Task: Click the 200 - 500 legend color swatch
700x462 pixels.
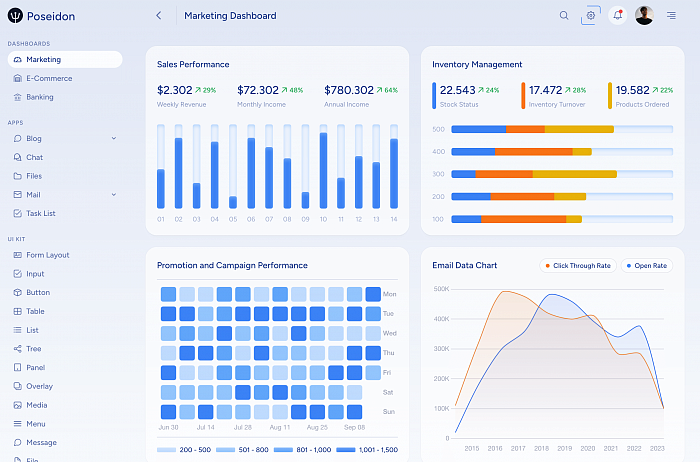Action: click(x=167, y=450)
